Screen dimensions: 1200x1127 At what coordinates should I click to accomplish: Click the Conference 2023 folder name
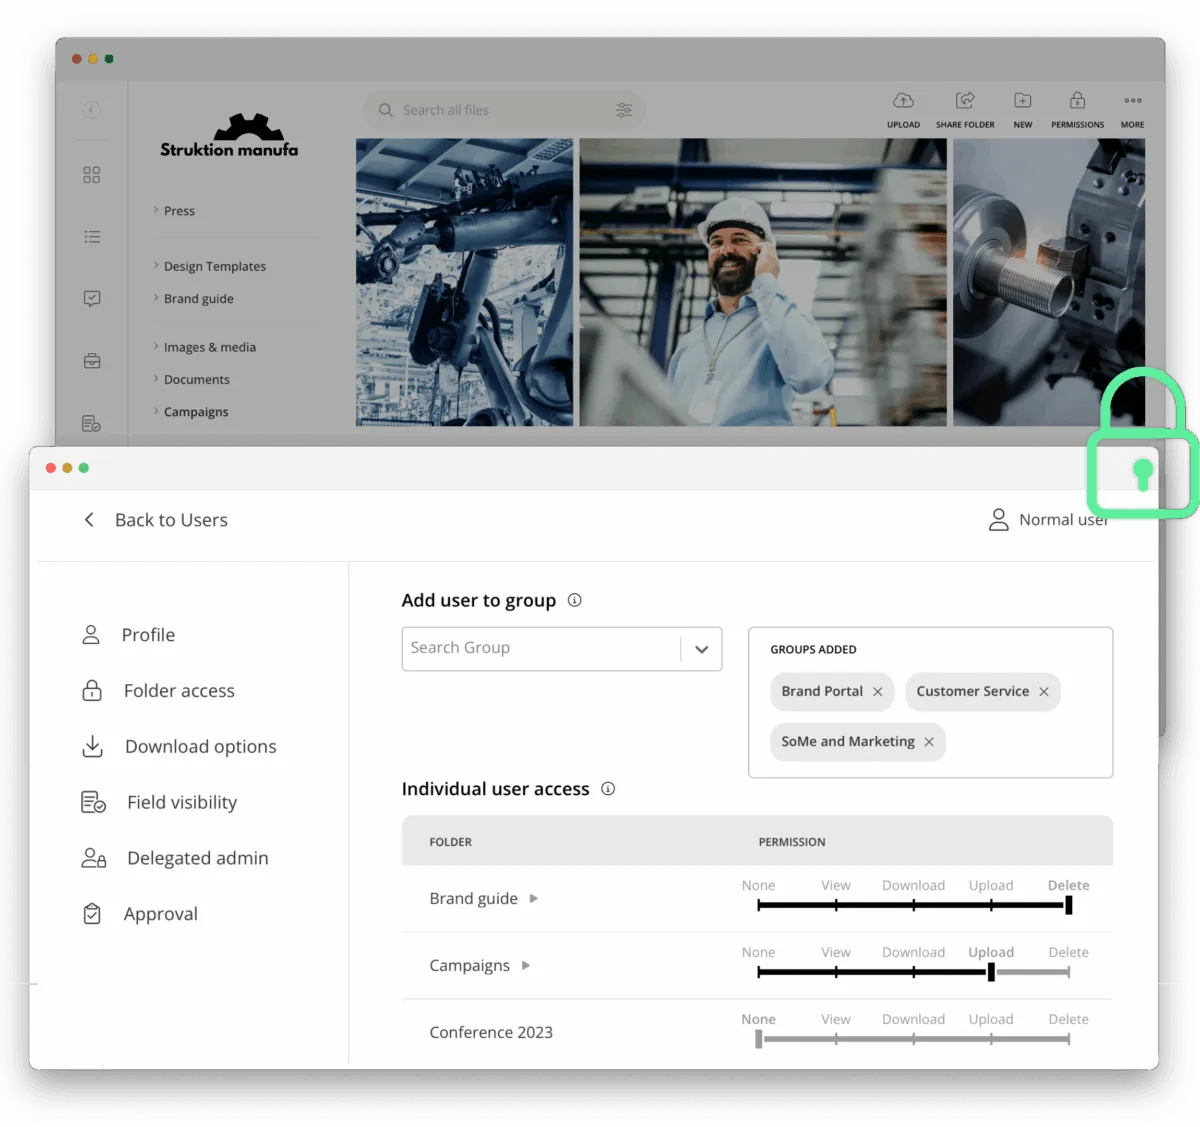[491, 1032]
